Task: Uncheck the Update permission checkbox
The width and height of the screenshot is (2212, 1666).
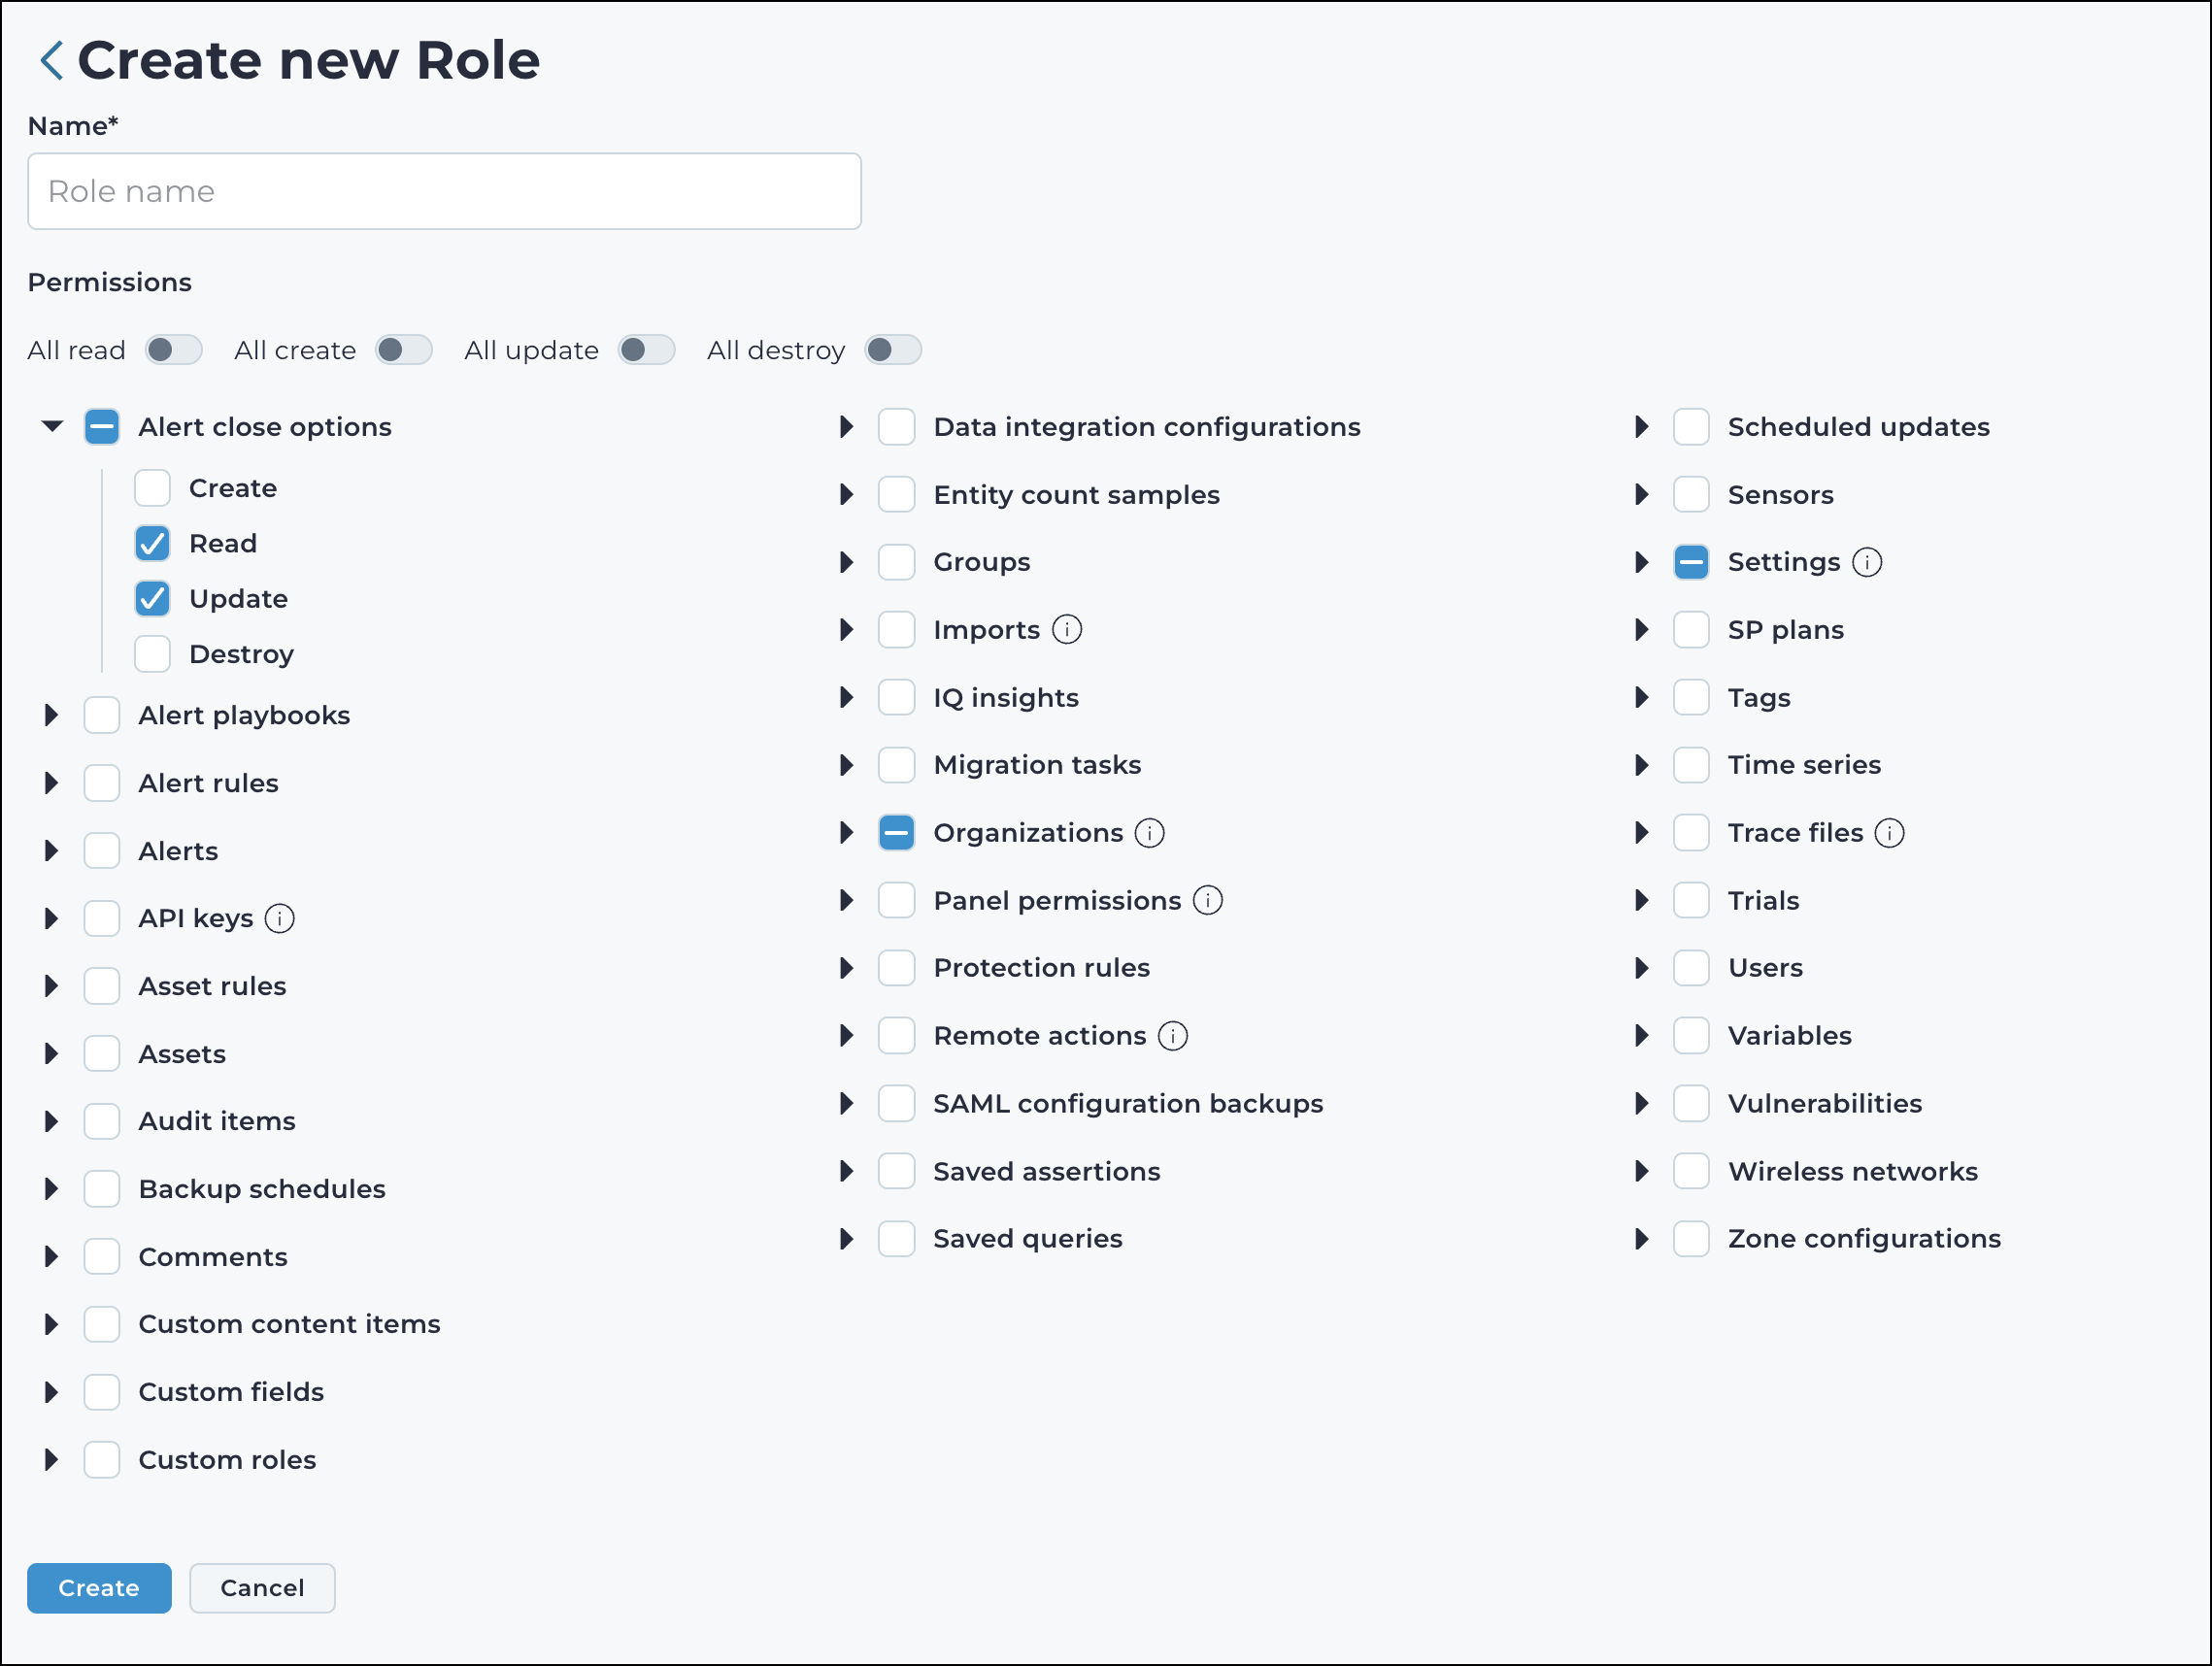Action: [153, 599]
